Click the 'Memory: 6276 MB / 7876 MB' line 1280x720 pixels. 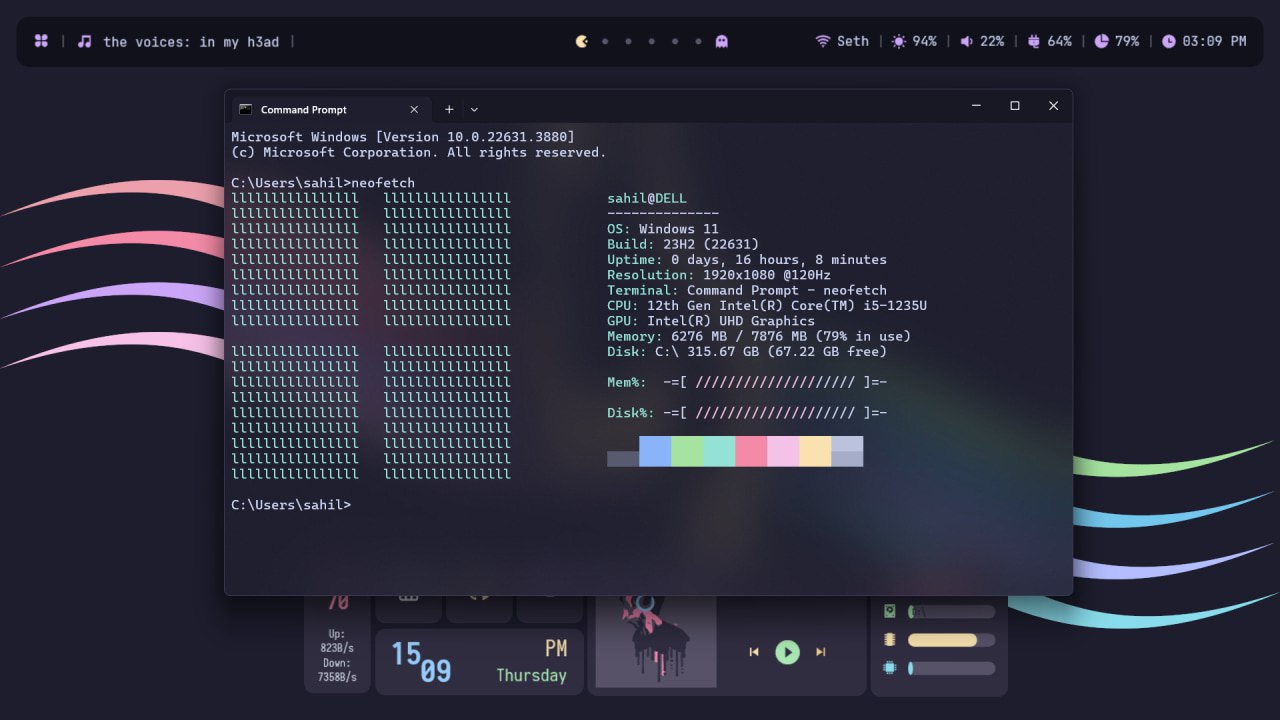(x=759, y=336)
